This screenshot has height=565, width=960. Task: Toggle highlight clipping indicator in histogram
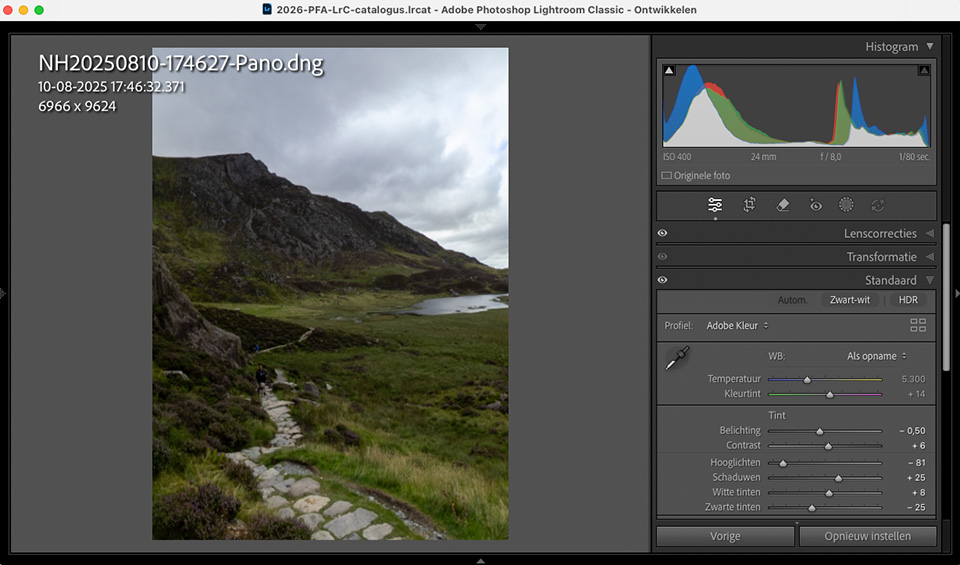924,70
